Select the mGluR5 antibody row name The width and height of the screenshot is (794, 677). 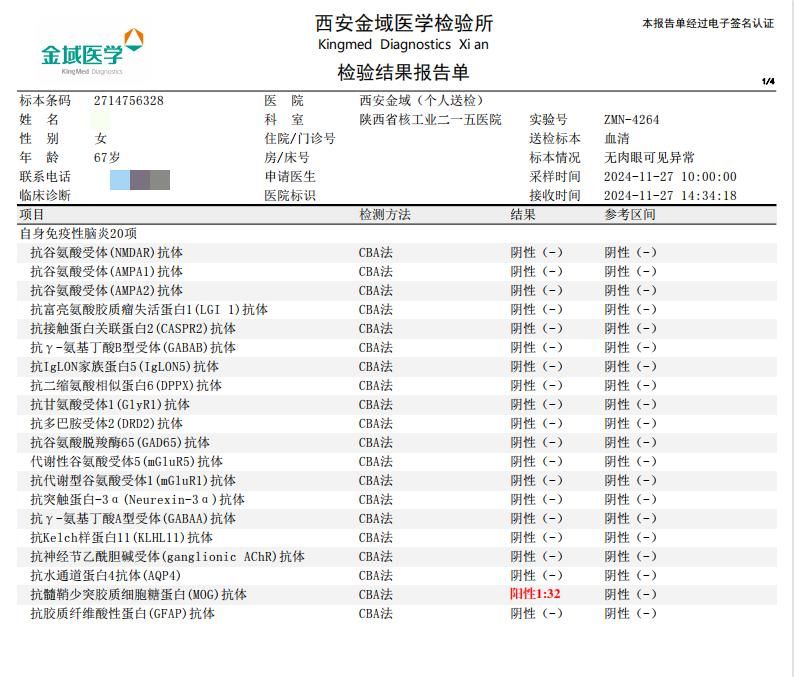[126, 461]
